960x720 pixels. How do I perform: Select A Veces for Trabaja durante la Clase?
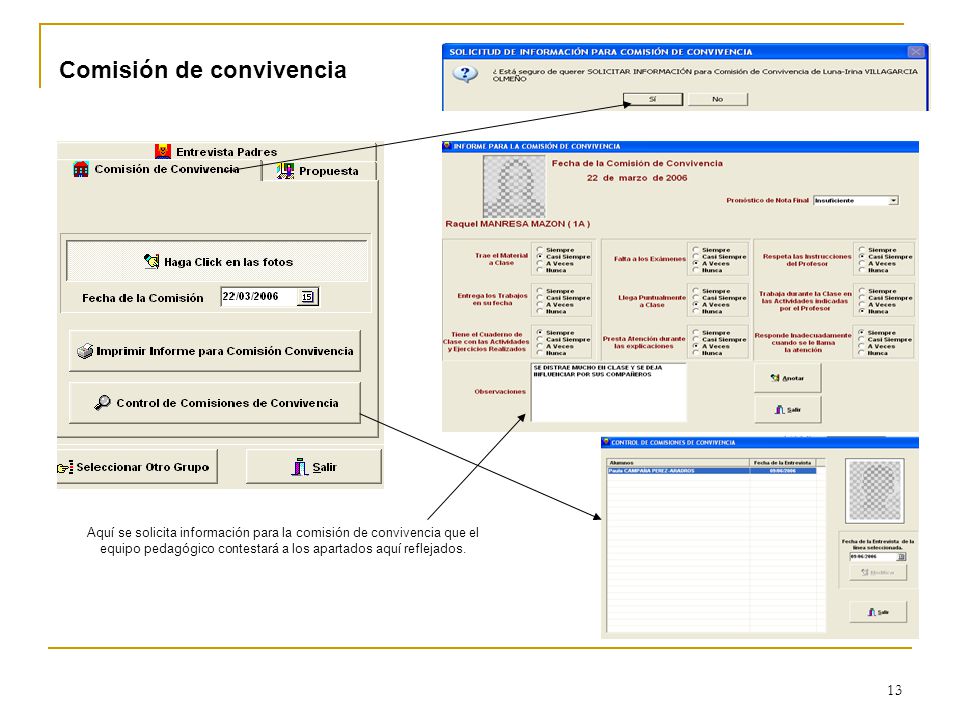(x=861, y=304)
